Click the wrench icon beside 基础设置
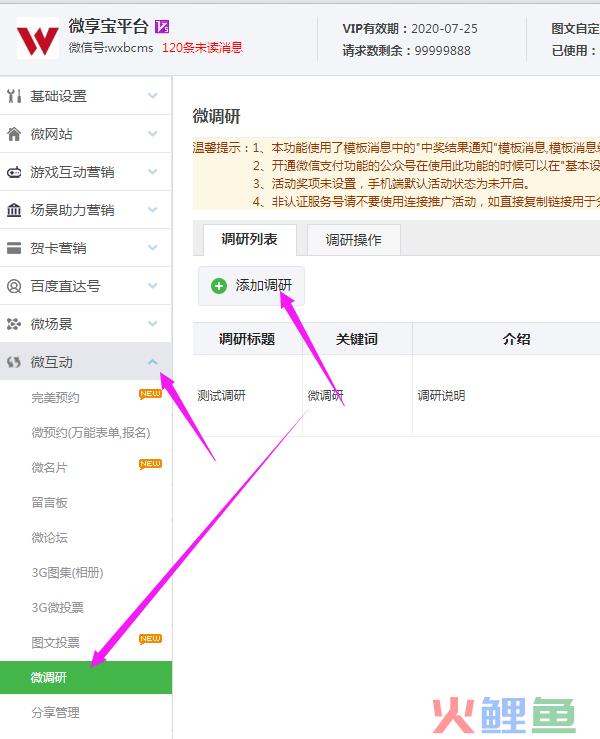Viewport: 600px width, 739px height. 14,96
